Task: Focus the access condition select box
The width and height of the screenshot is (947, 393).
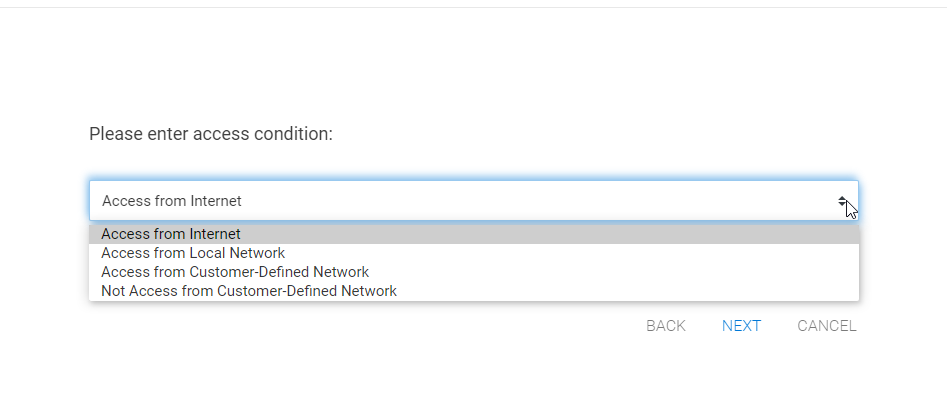Action: (474, 200)
